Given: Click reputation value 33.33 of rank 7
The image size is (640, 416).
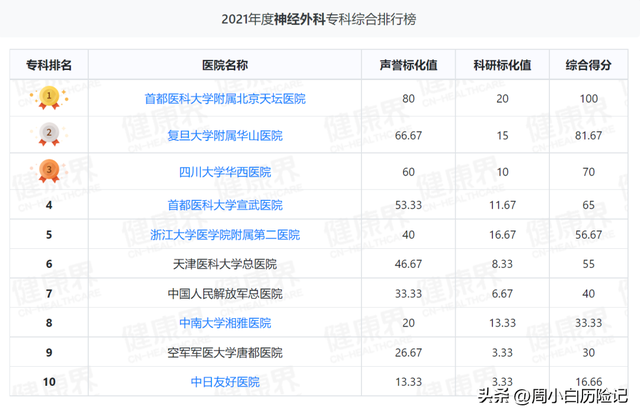Looking at the screenshot, I should 408,294.
